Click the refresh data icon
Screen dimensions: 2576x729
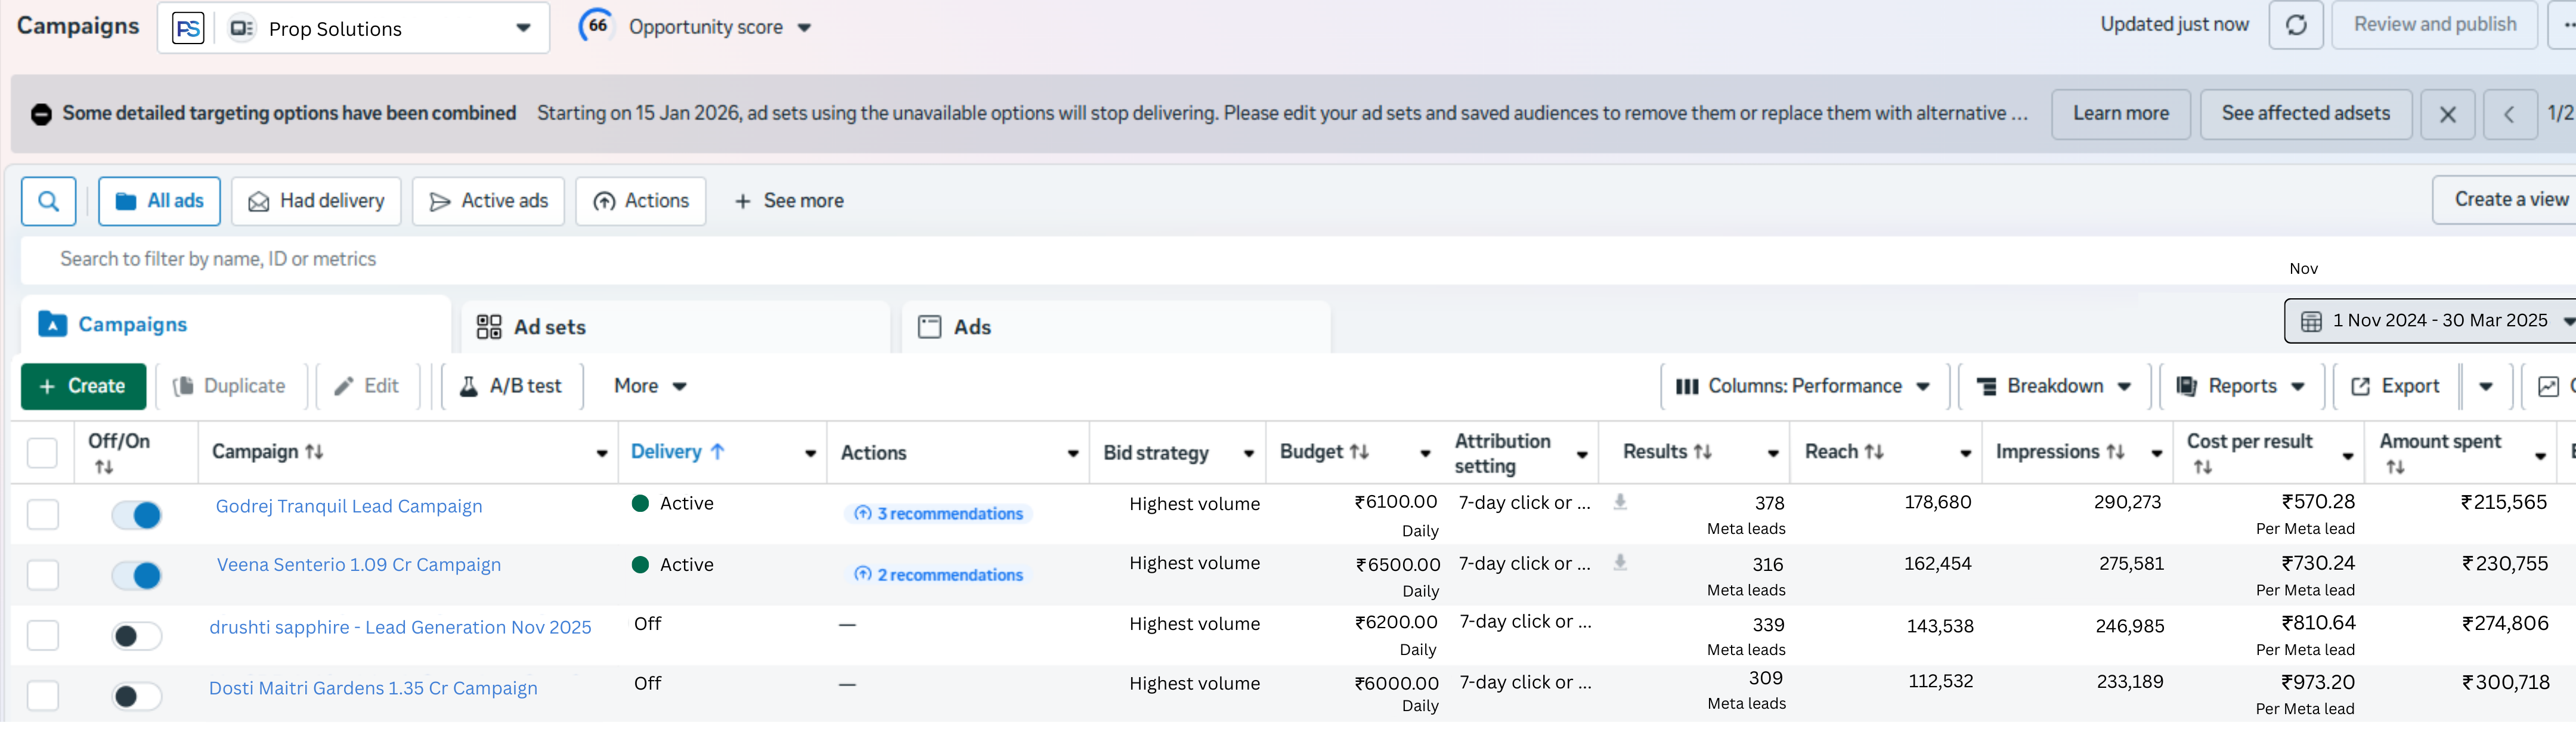pos(2296,25)
